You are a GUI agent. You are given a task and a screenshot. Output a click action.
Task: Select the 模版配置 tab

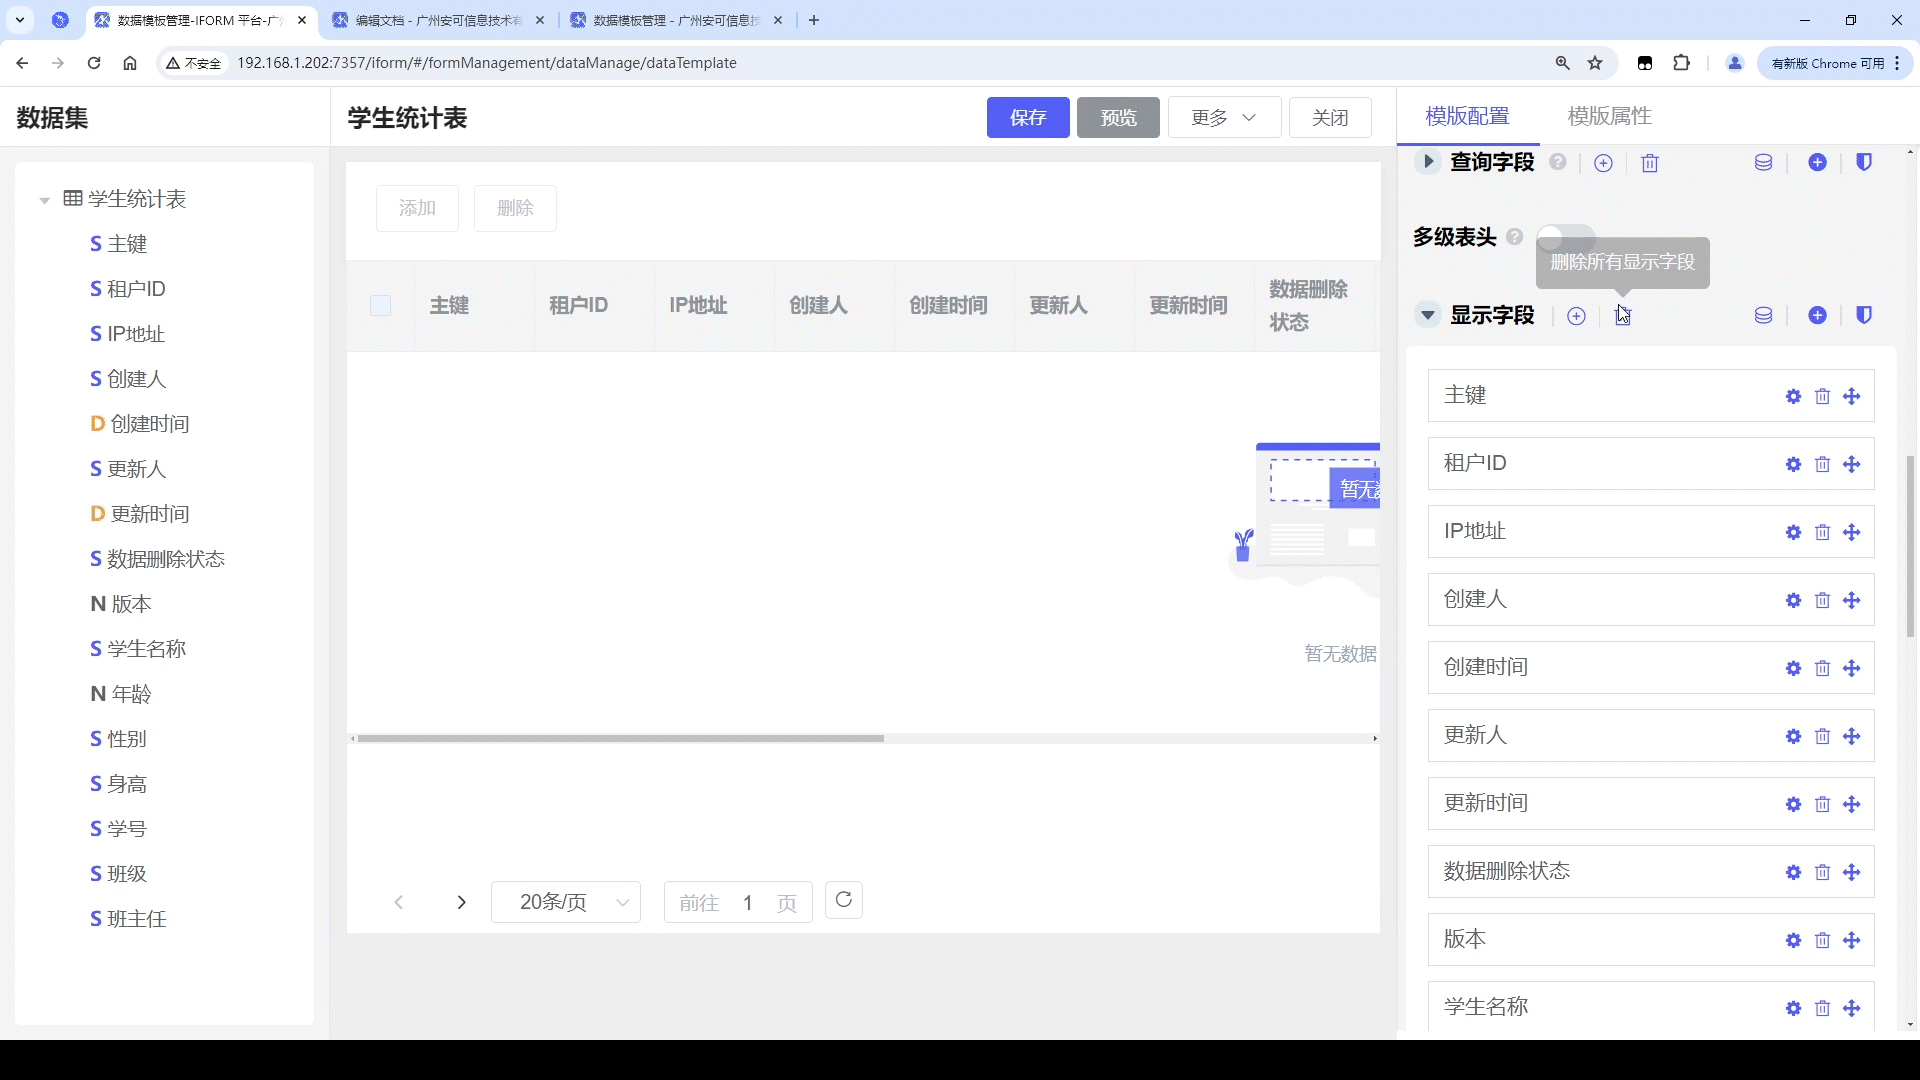pyautogui.click(x=1467, y=116)
